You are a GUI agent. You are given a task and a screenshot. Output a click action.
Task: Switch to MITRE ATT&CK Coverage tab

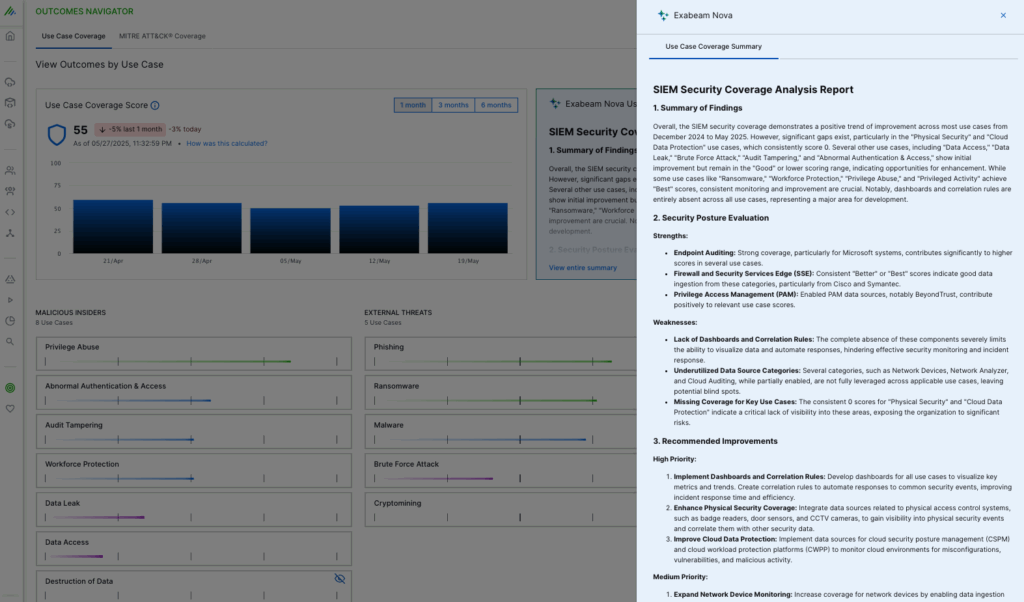[162, 36]
